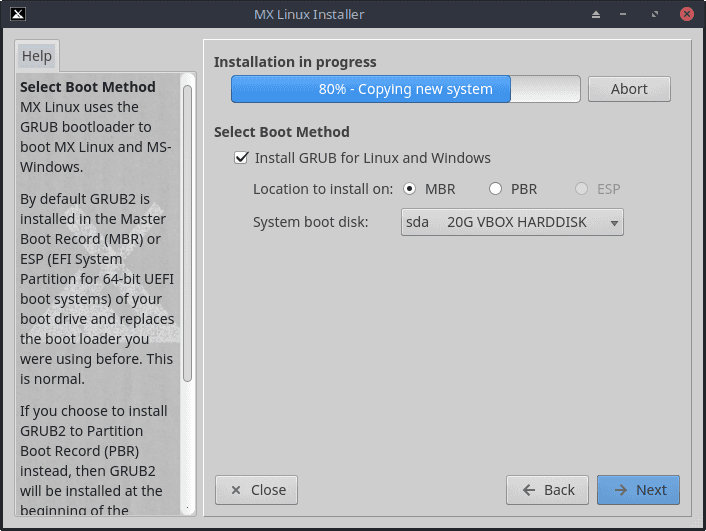Click the Help panel vertical scrollbar

tap(187, 233)
